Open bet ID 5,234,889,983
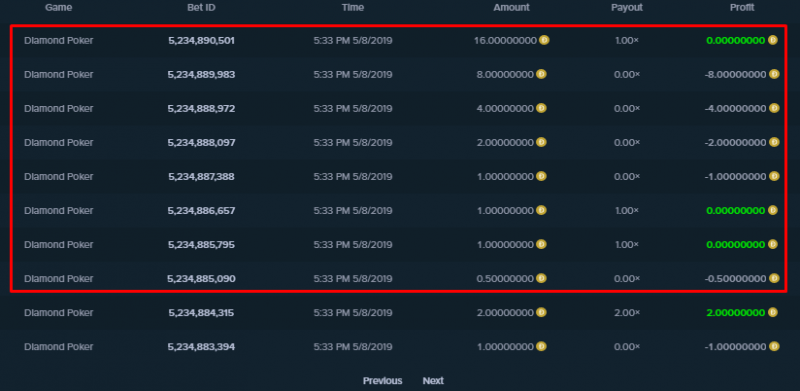The height and width of the screenshot is (391, 800). click(x=202, y=75)
